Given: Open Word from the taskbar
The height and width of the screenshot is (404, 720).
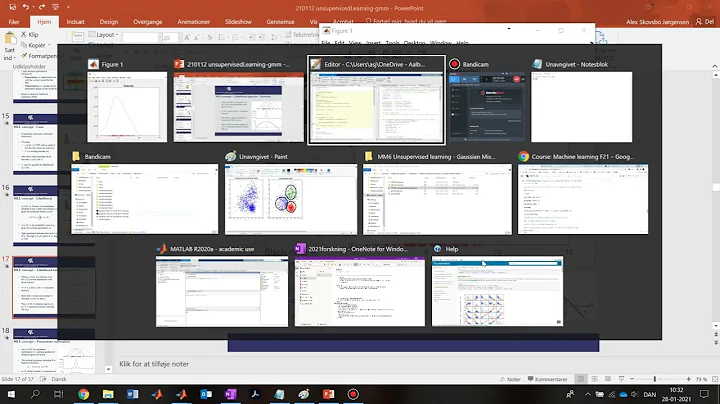Looking at the screenshot, I should tap(133, 394).
